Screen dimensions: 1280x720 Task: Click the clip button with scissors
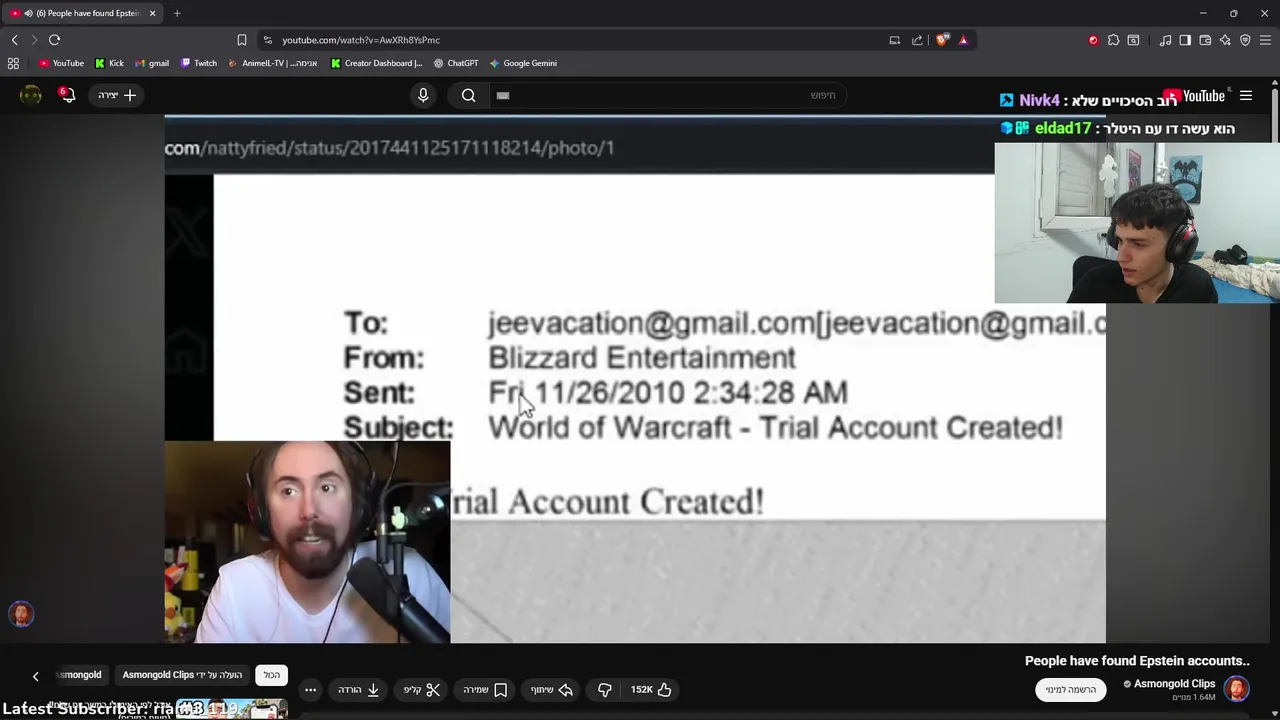(421, 690)
